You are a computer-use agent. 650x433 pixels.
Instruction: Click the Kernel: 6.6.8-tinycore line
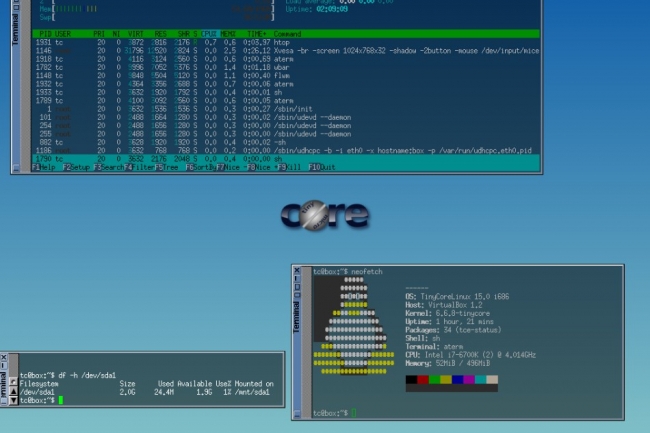pos(448,313)
